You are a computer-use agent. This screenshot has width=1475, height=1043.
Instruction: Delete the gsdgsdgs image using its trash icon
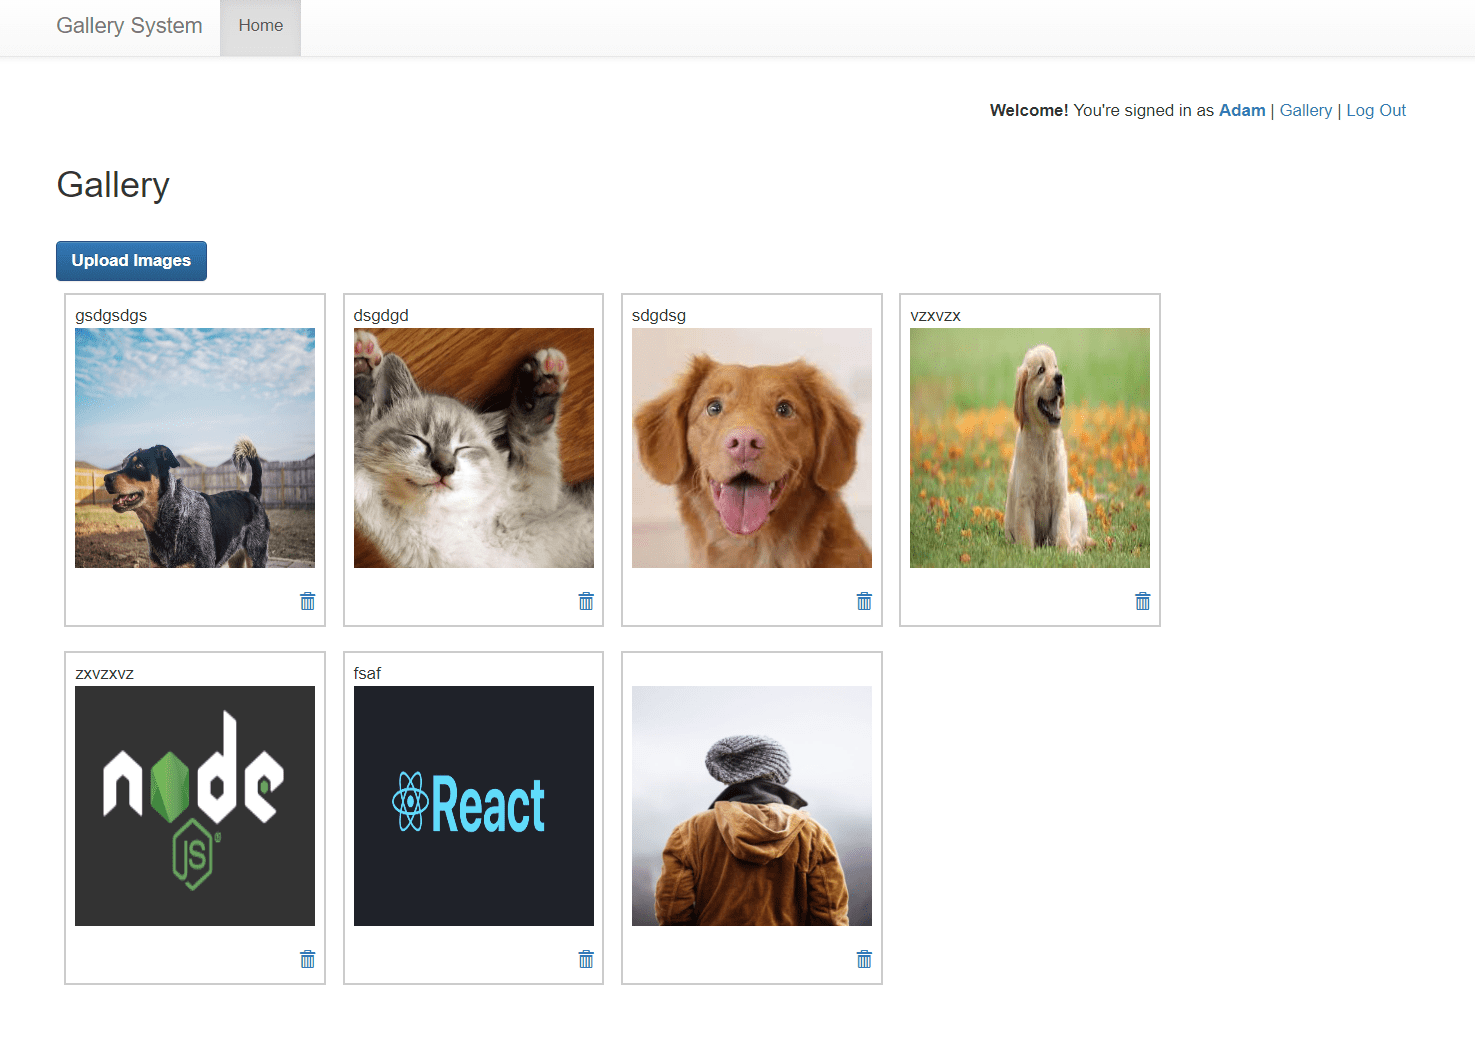pyautogui.click(x=307, y=601)
